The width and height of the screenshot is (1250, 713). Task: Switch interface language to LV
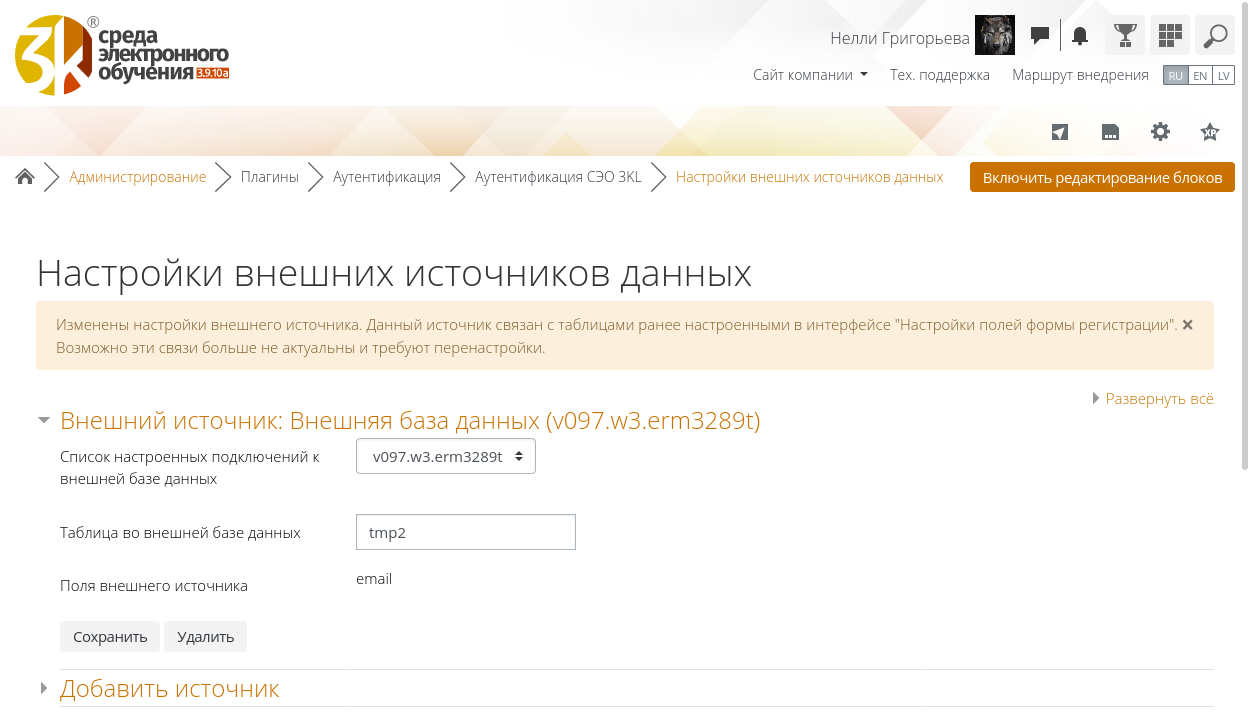tap(1223, 76)
